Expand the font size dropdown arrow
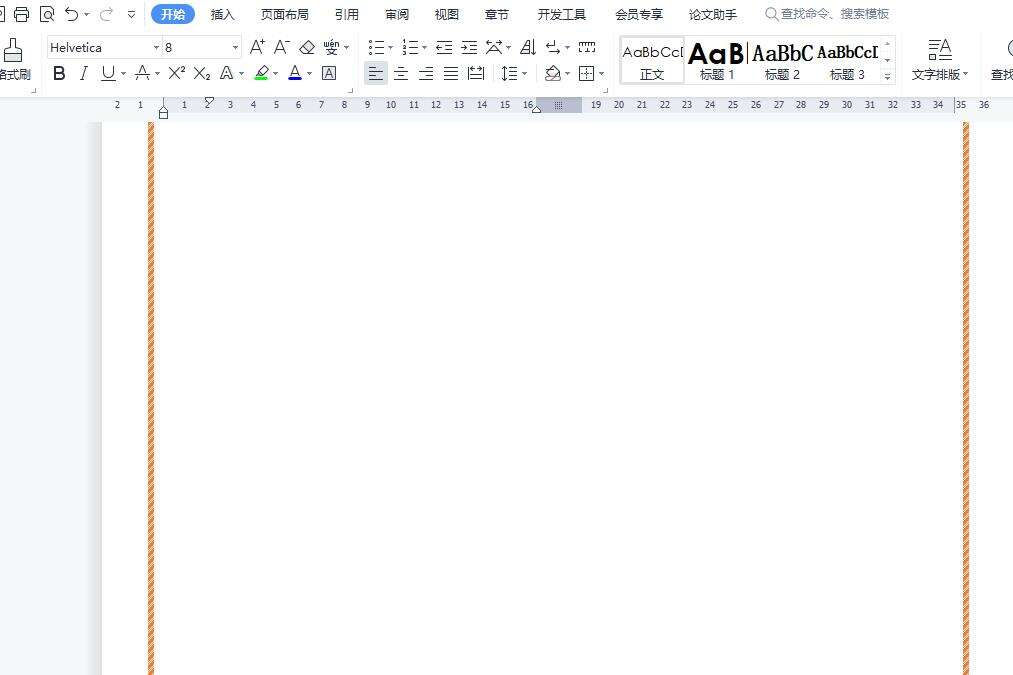The height and width of the screenshot is (675, 1013). [235, 47]
